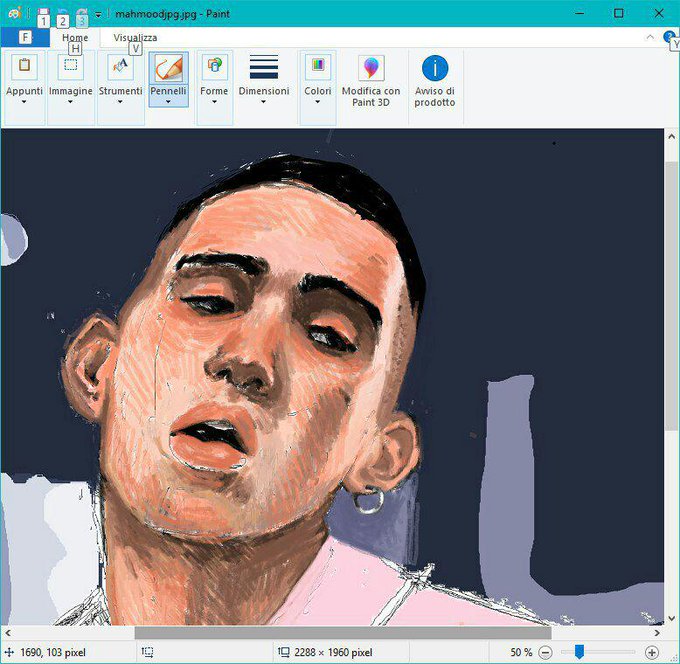The width and height of the screenshot is (680, 664).
Task: Click the vertical scrollbar thumb
Action: tap(671, 296)
